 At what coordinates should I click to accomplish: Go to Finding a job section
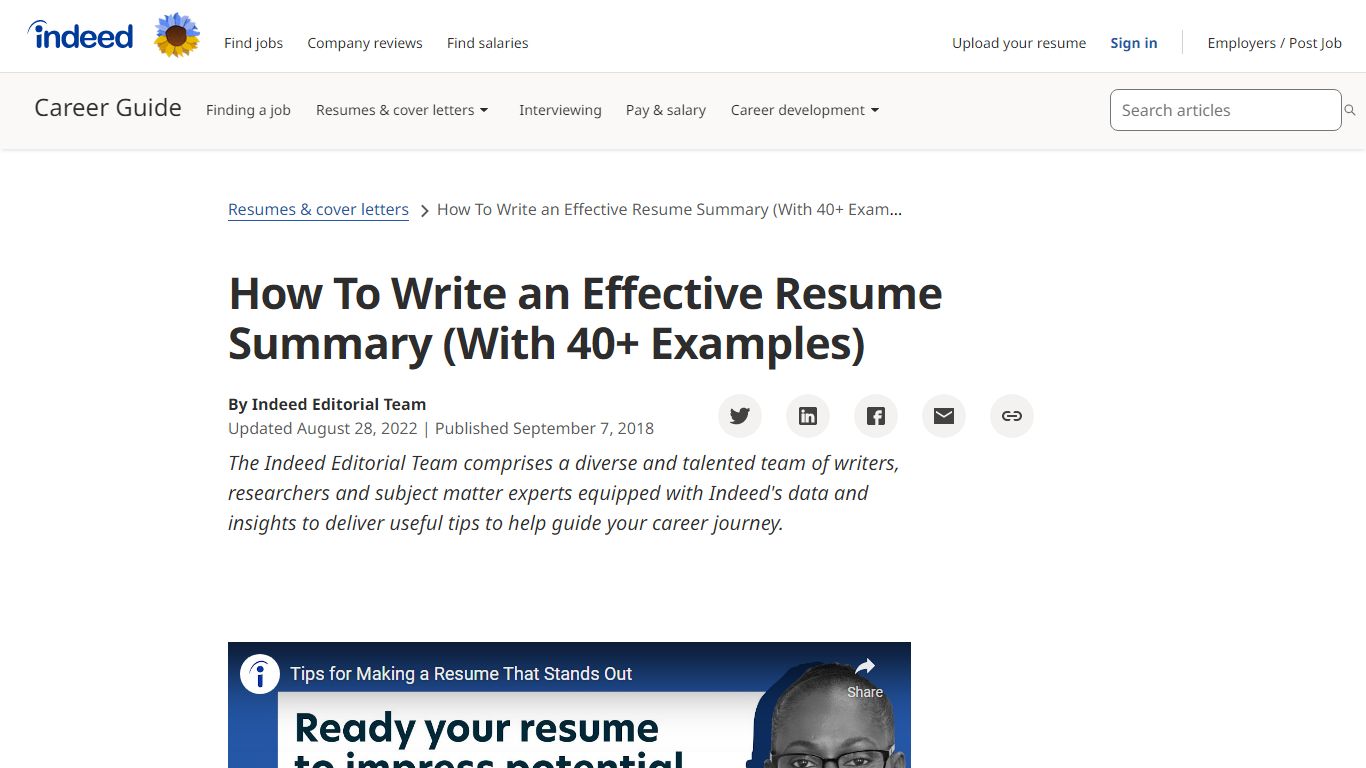(248, 110)
